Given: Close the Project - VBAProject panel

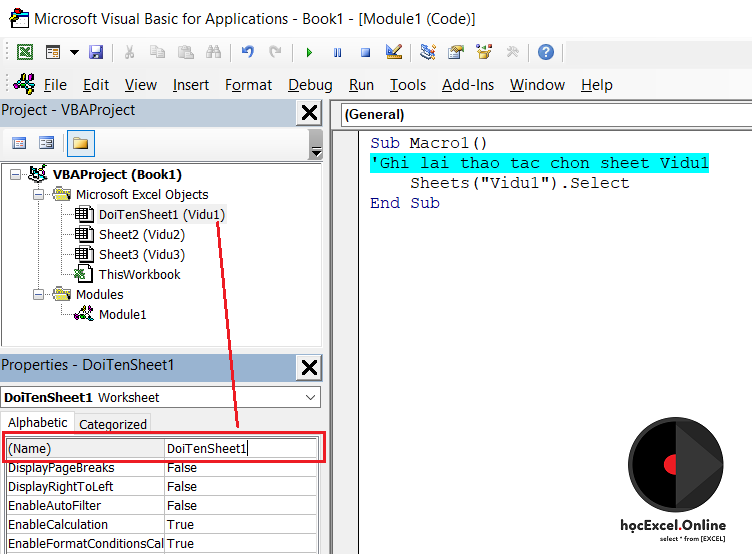Looking at the screenshot, I should click(x=309, y=113).
